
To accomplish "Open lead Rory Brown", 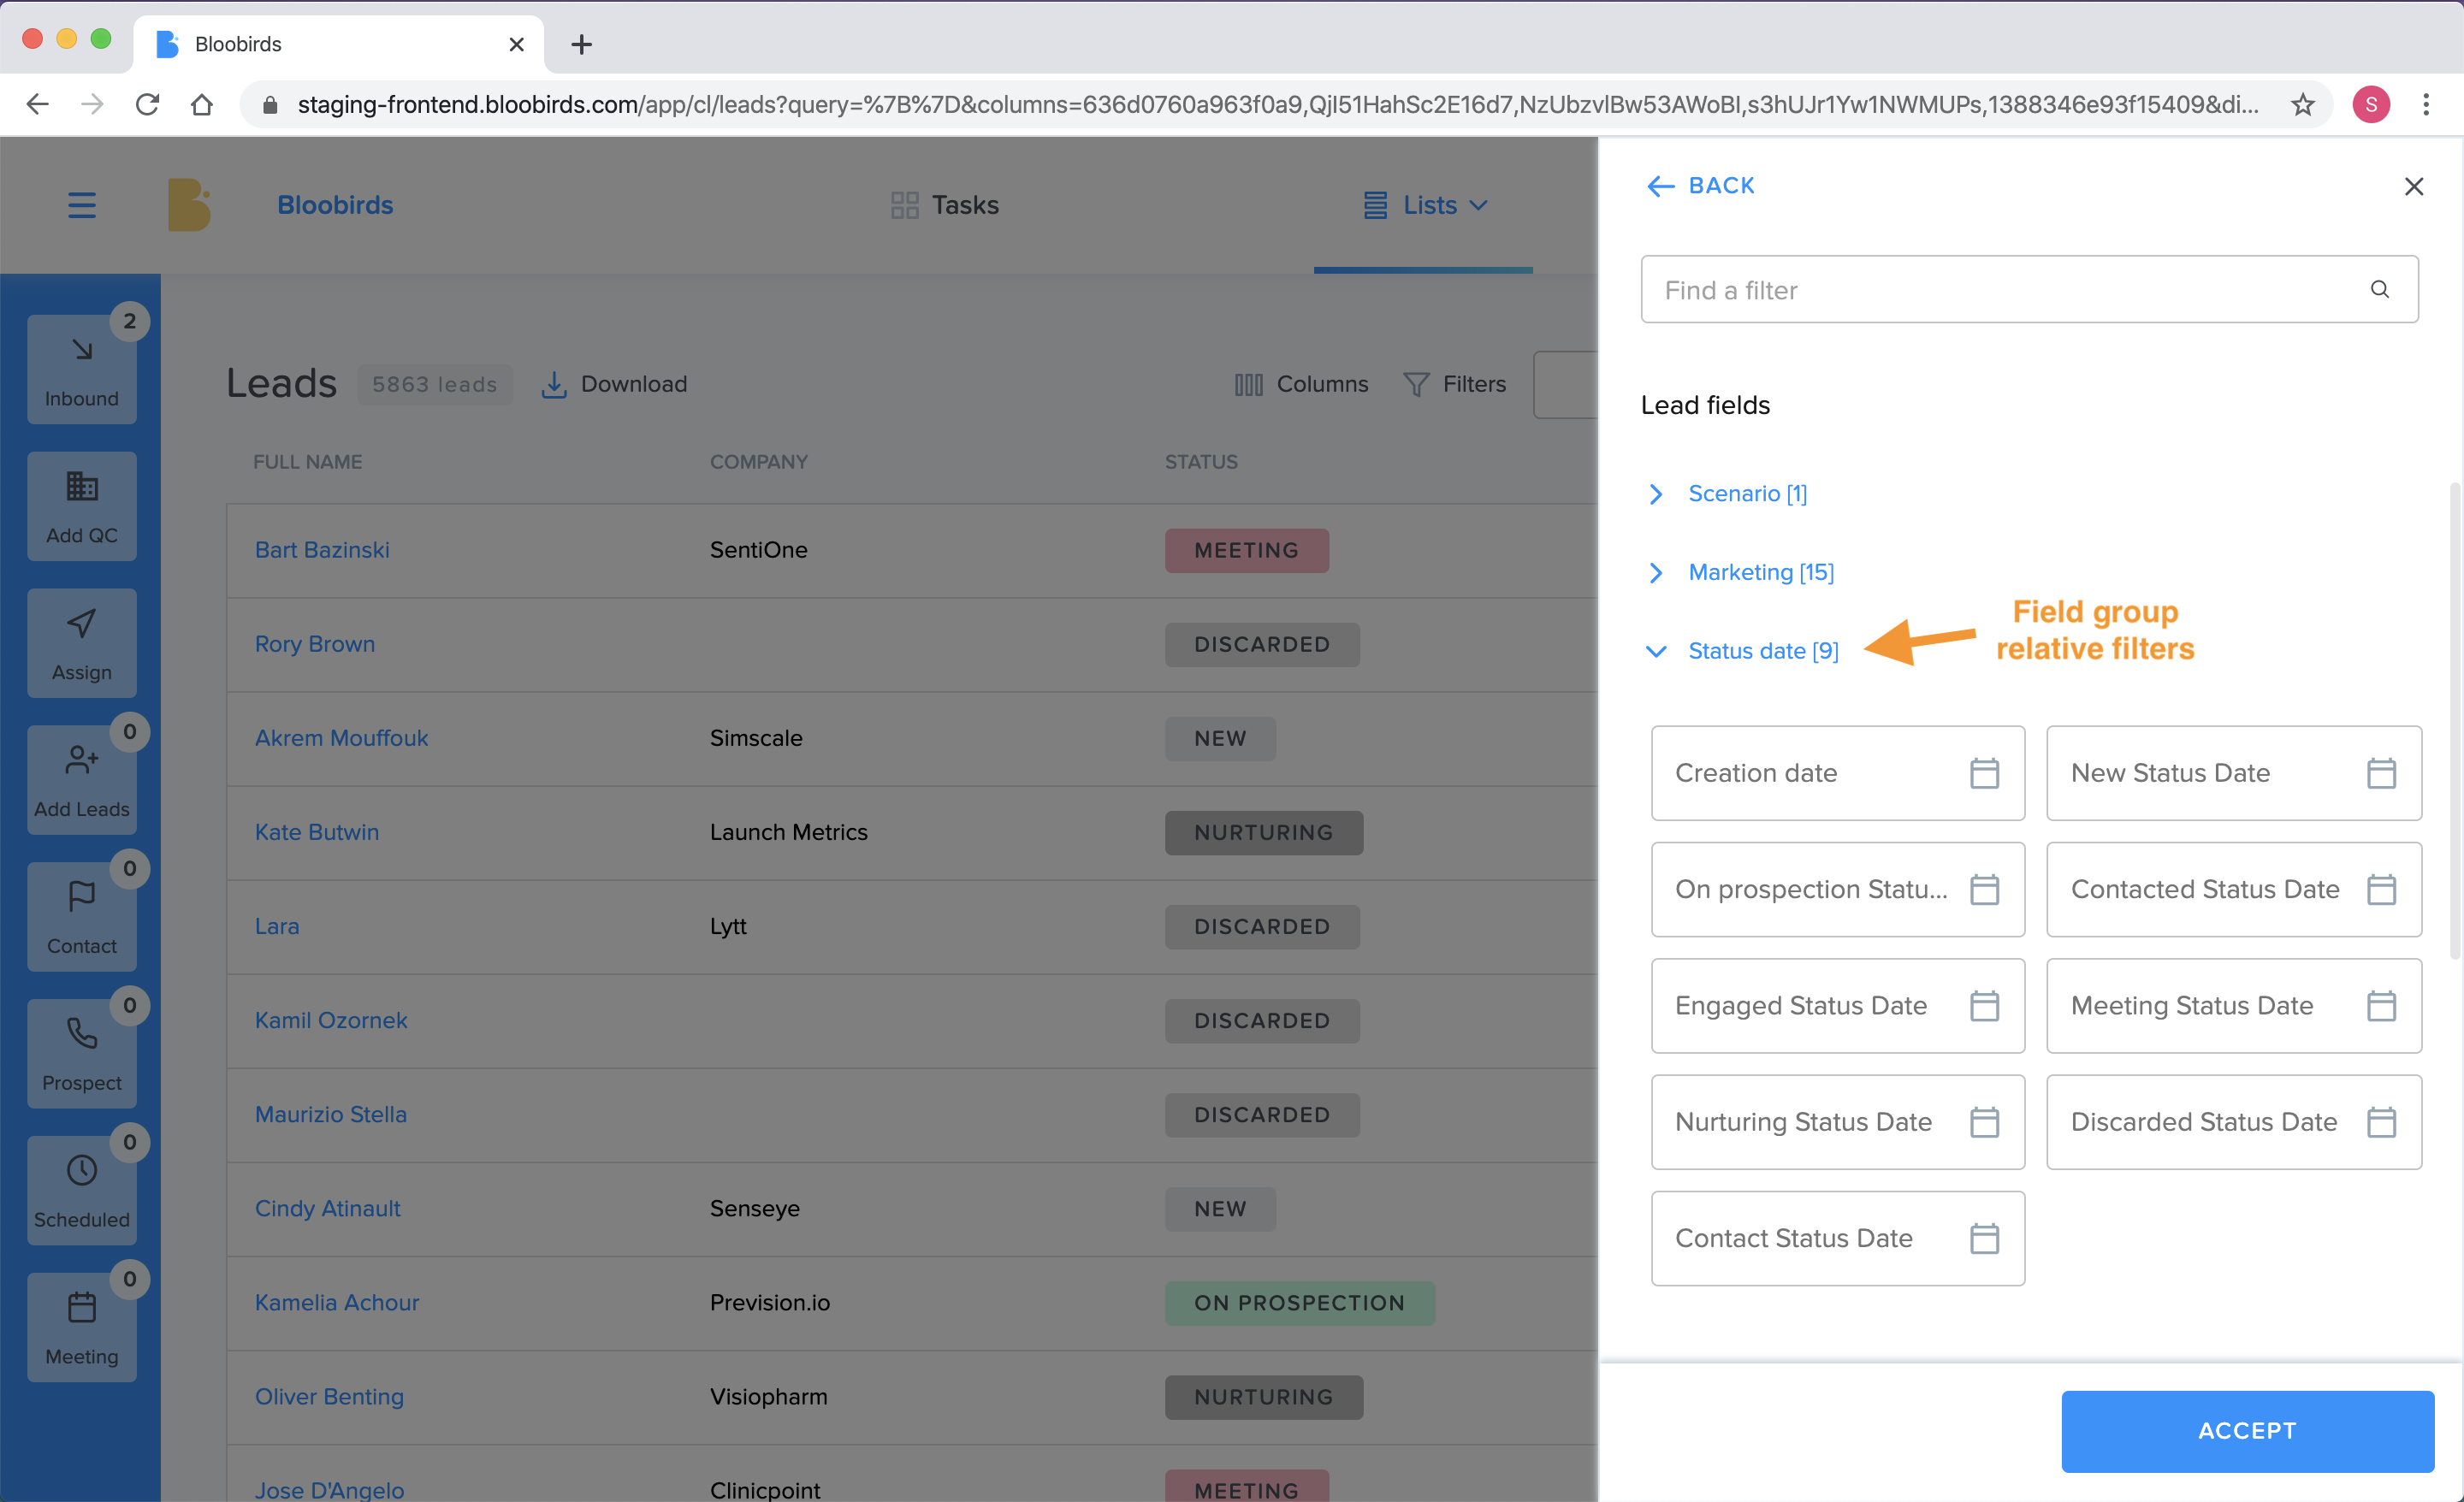I will pos(315,644).
